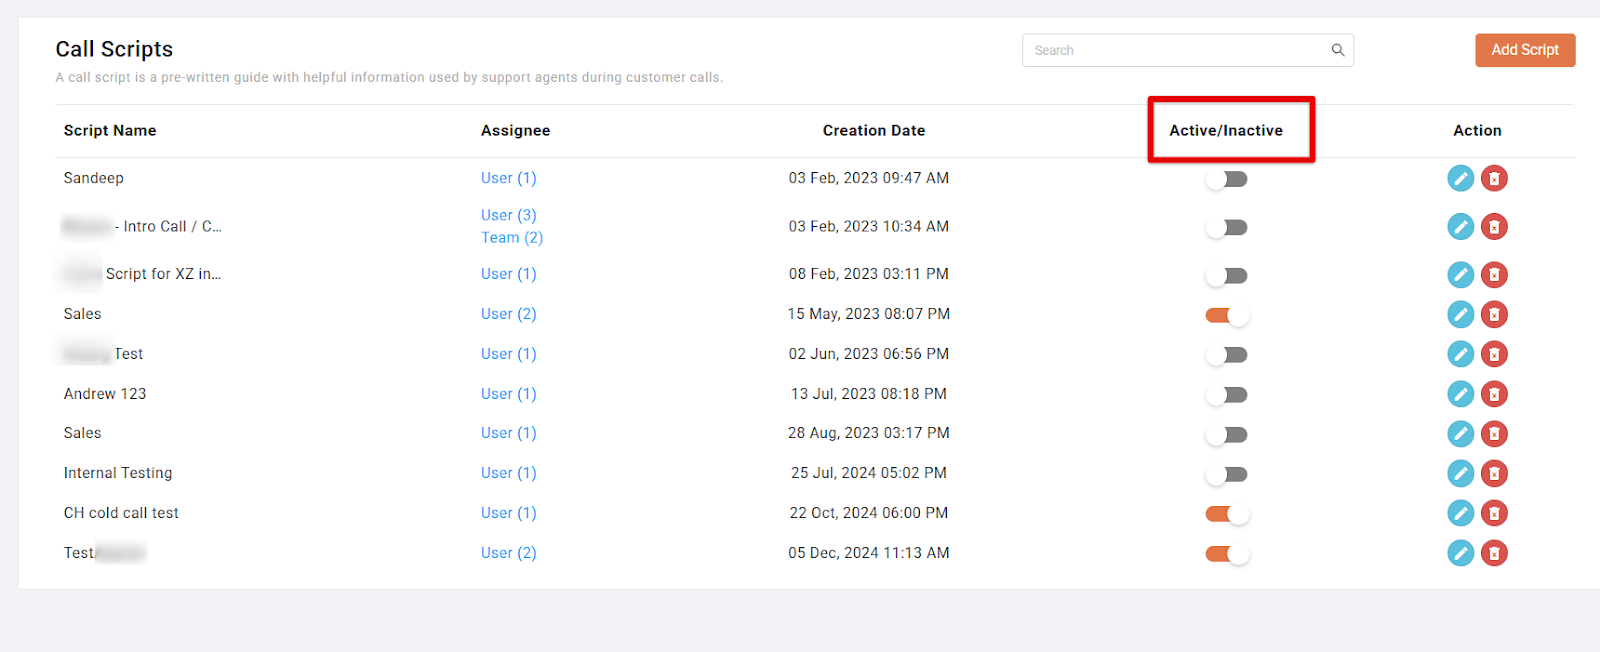This screenshot has width=1600, height=652.
Task: View User (2) for Sales from 15 May
Action: coord(508,314)
